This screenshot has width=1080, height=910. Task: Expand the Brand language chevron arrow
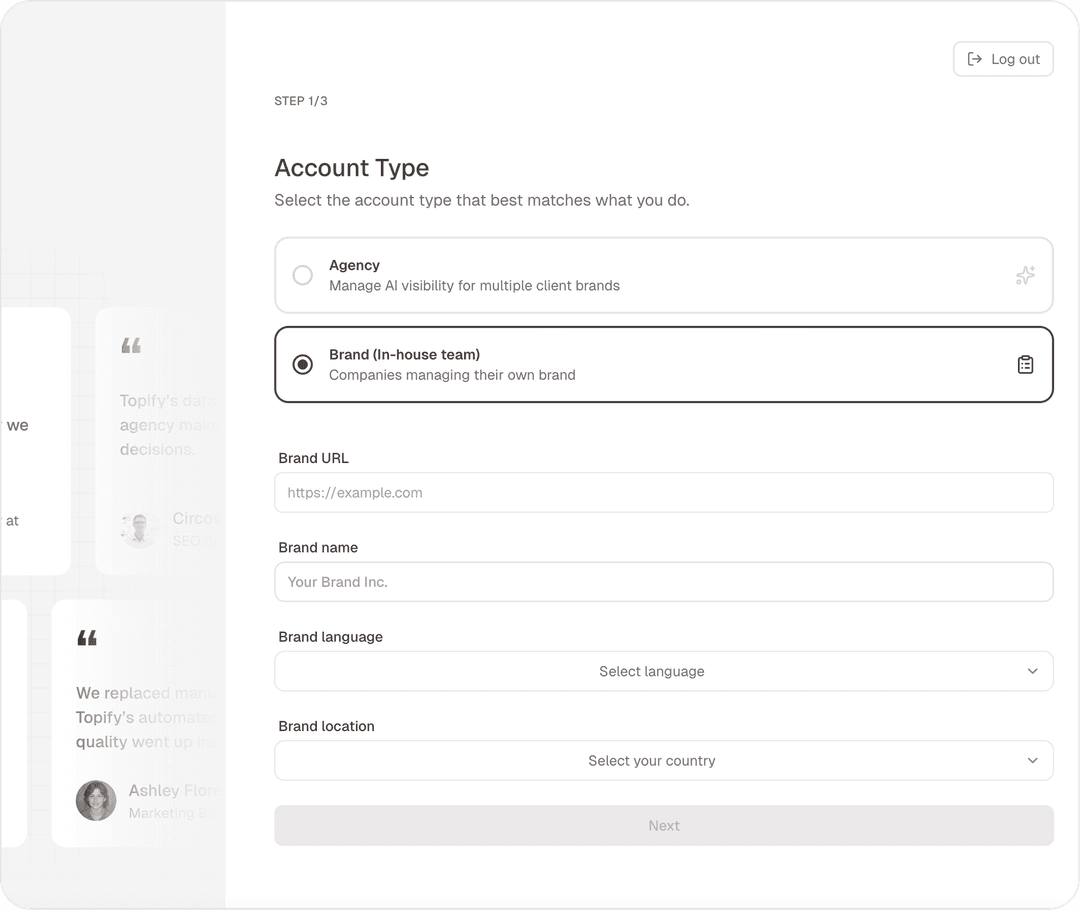pyautogui.click(x=1032, y=672)
